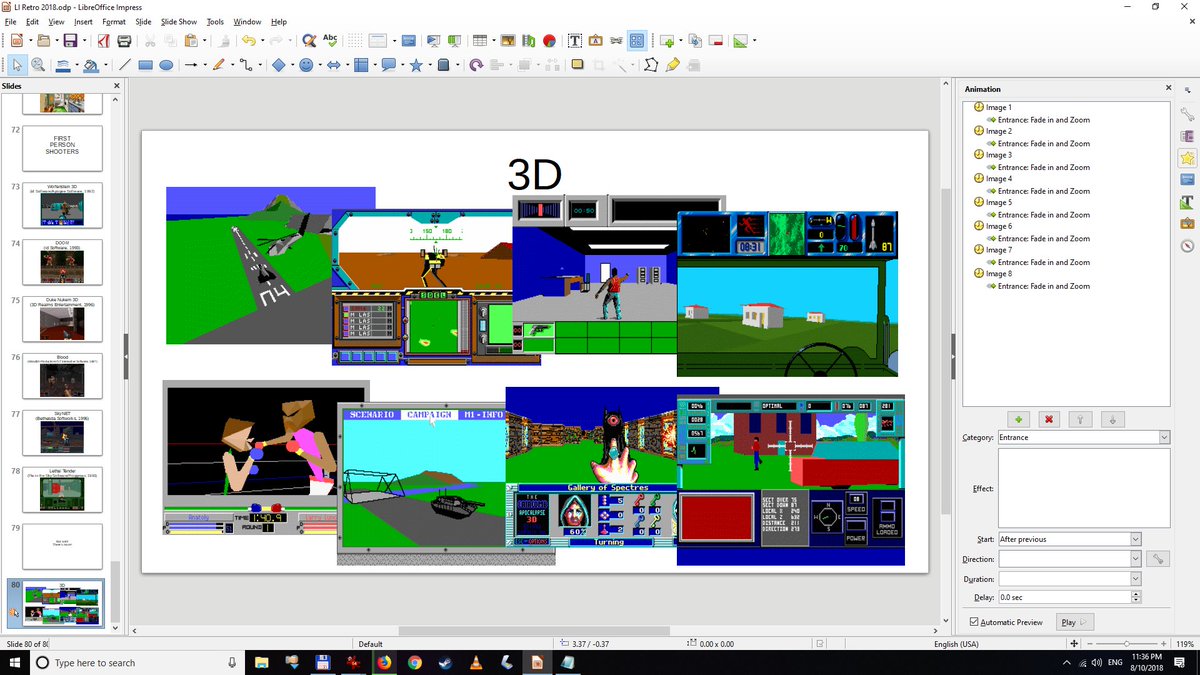Open the Animation deck star icon
This screenshot has width=1200, height=675.
(x=1187, y=158)
